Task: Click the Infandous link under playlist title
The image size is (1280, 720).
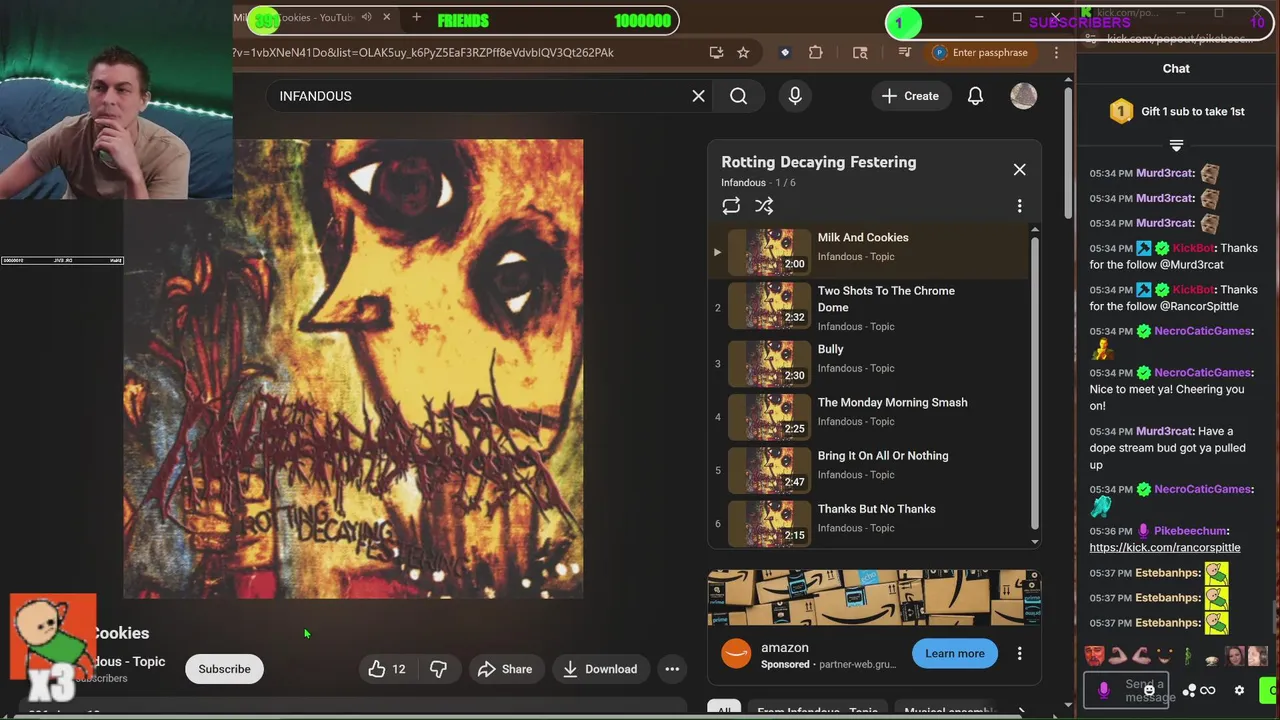Action: 743,183
